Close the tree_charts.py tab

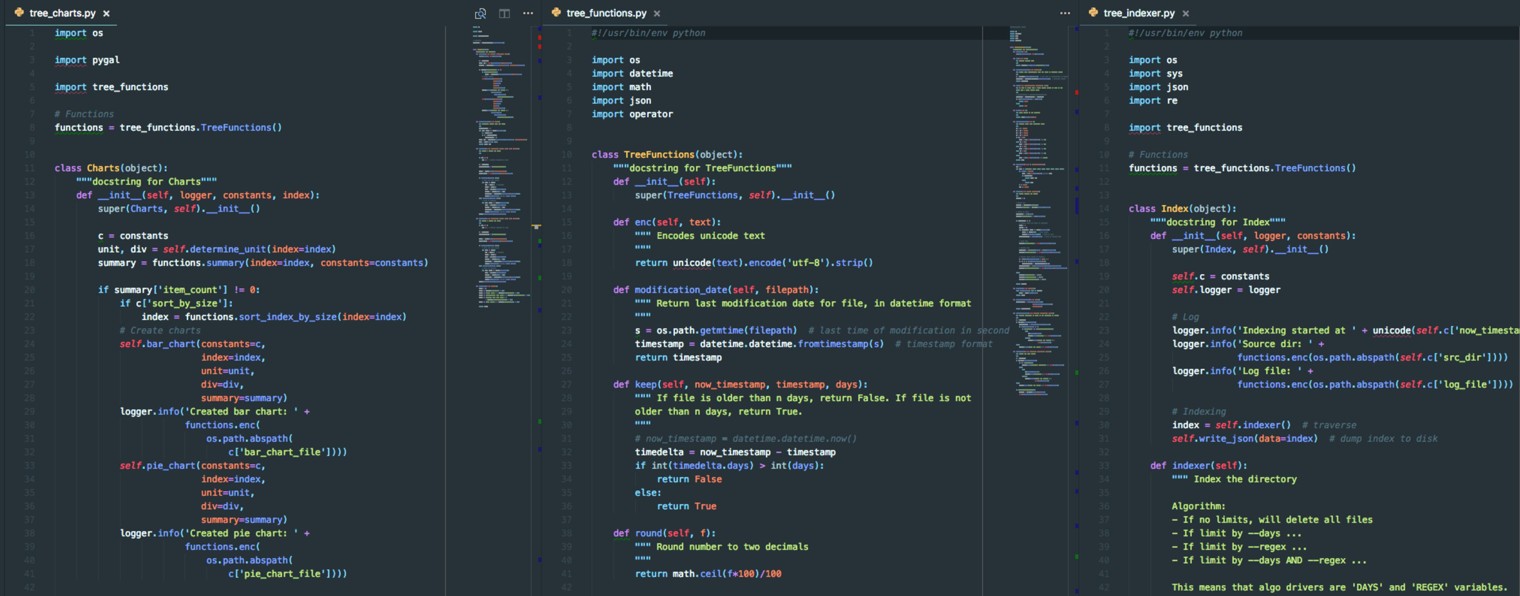[x=106, y=14]
